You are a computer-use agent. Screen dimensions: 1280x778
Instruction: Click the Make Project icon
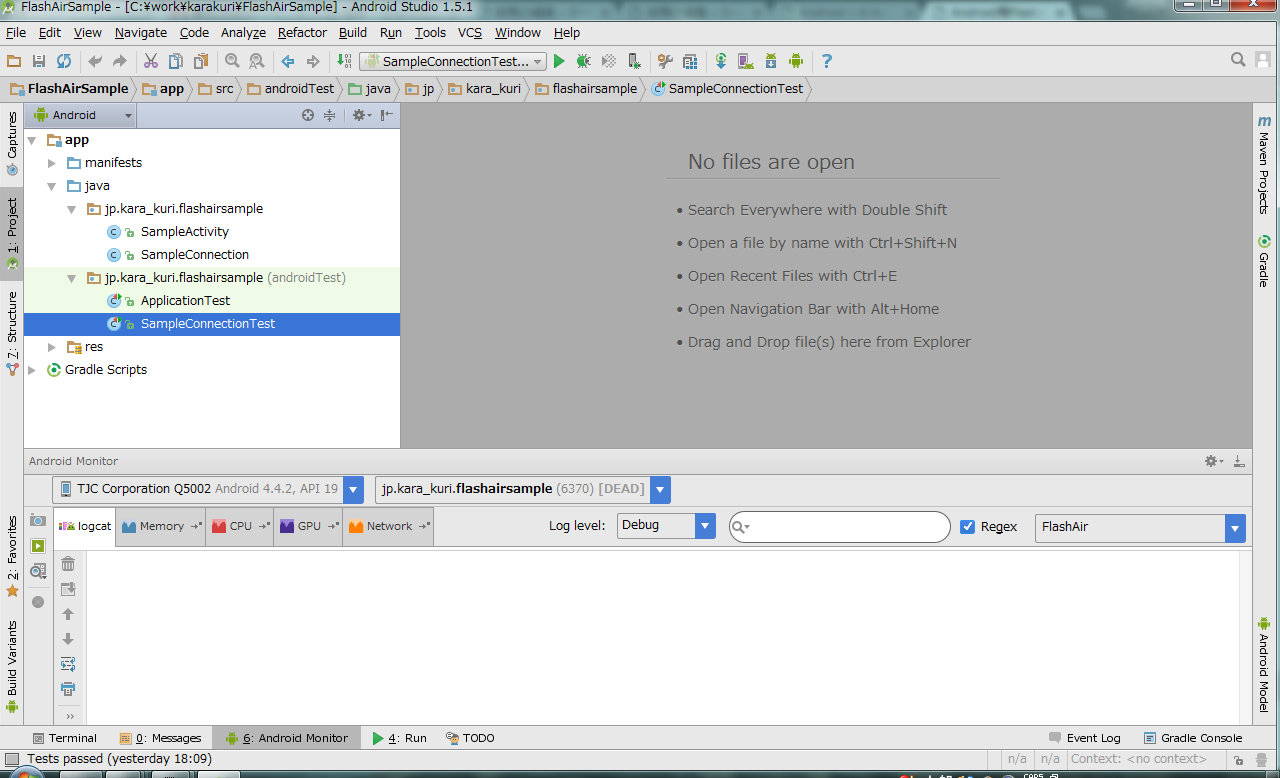(344, 61)
